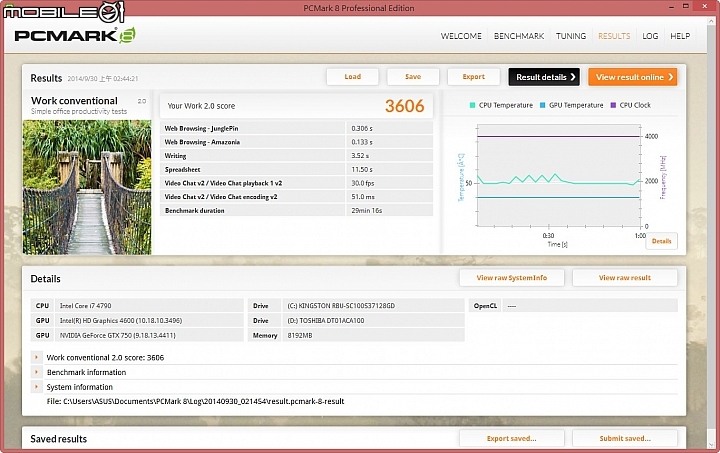Click the Intel Core i7 4790 CPU entry

coord(149,306)
